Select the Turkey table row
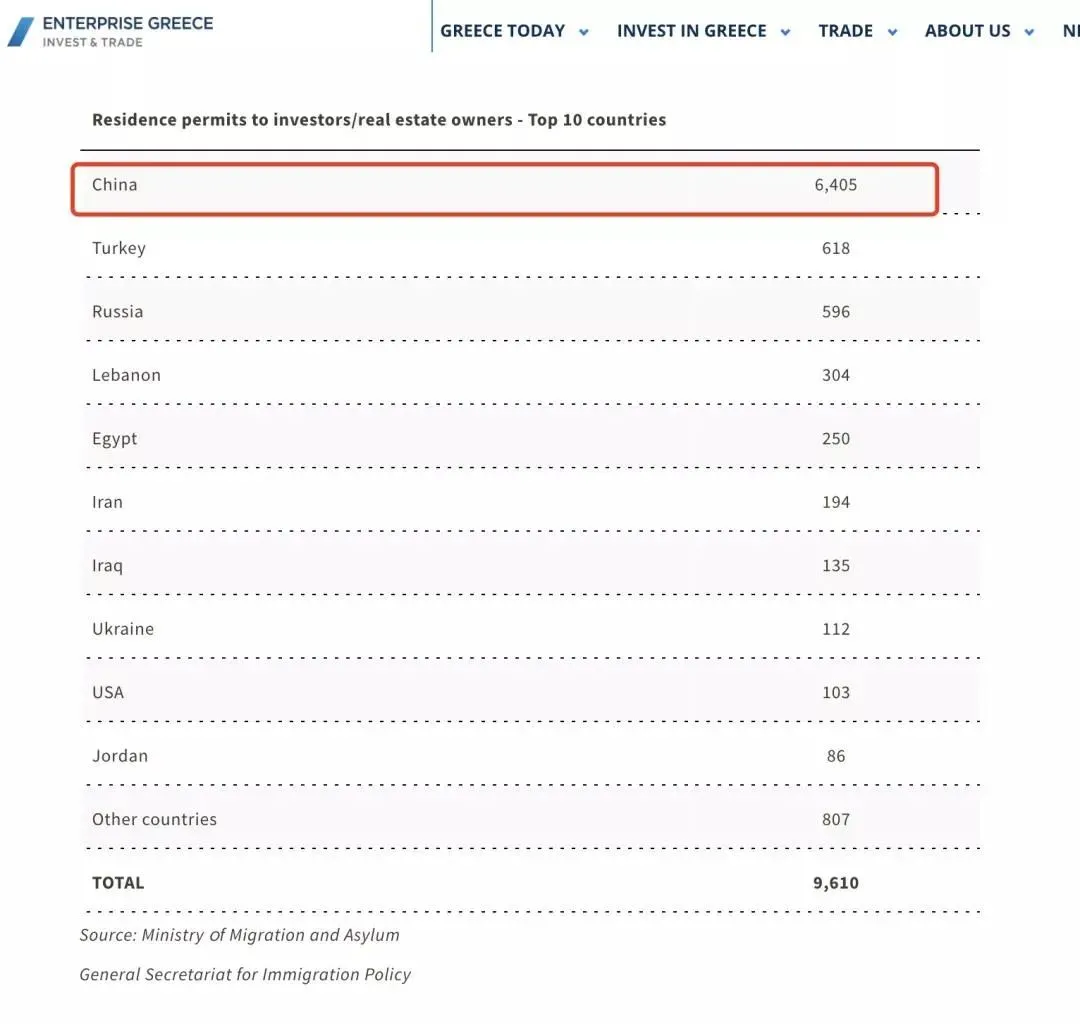Image resolution: width=1080 pixels, height=1024 pixels. coord(530,248)
